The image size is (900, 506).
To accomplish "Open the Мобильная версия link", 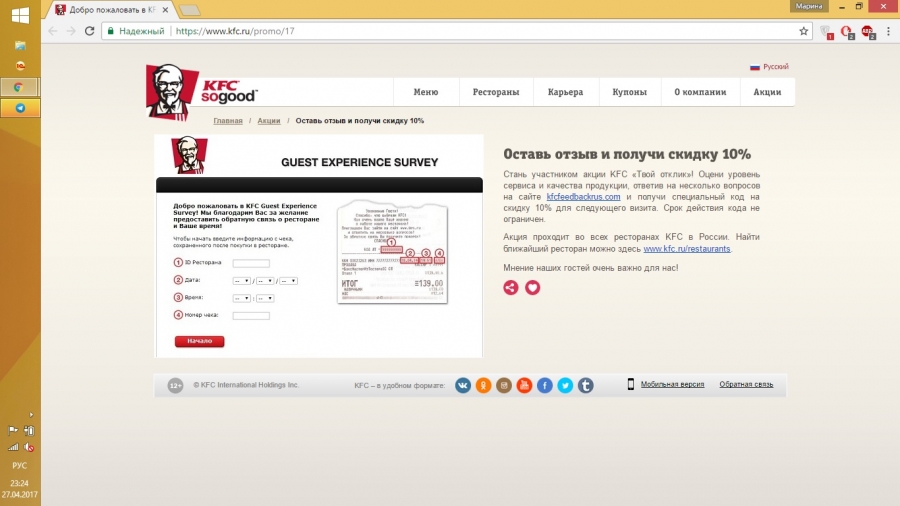I will [x=672, y=384].
